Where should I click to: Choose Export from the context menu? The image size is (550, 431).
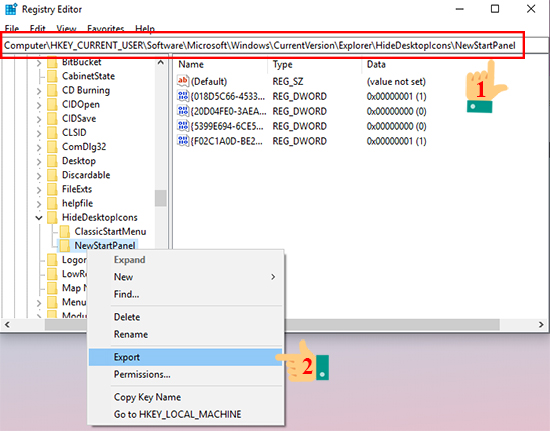[185, 357]
